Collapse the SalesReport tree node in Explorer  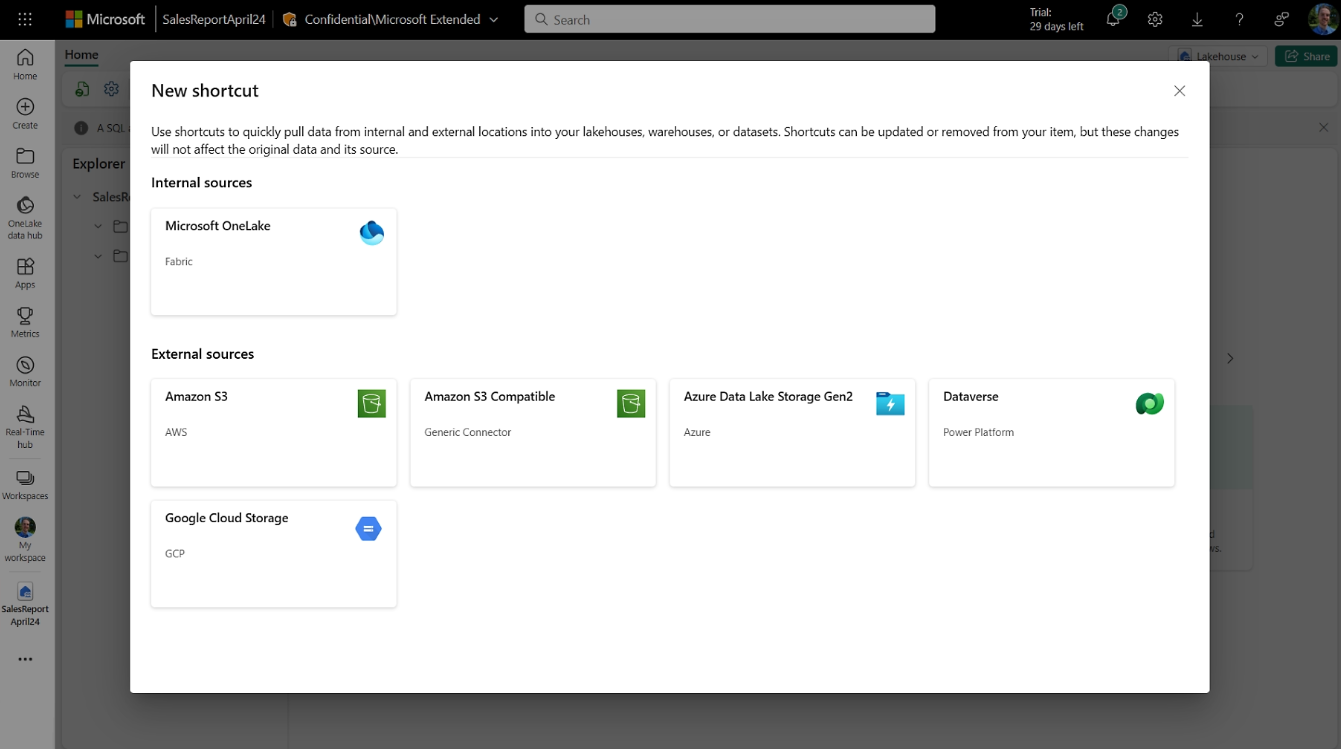click(78, 197)
